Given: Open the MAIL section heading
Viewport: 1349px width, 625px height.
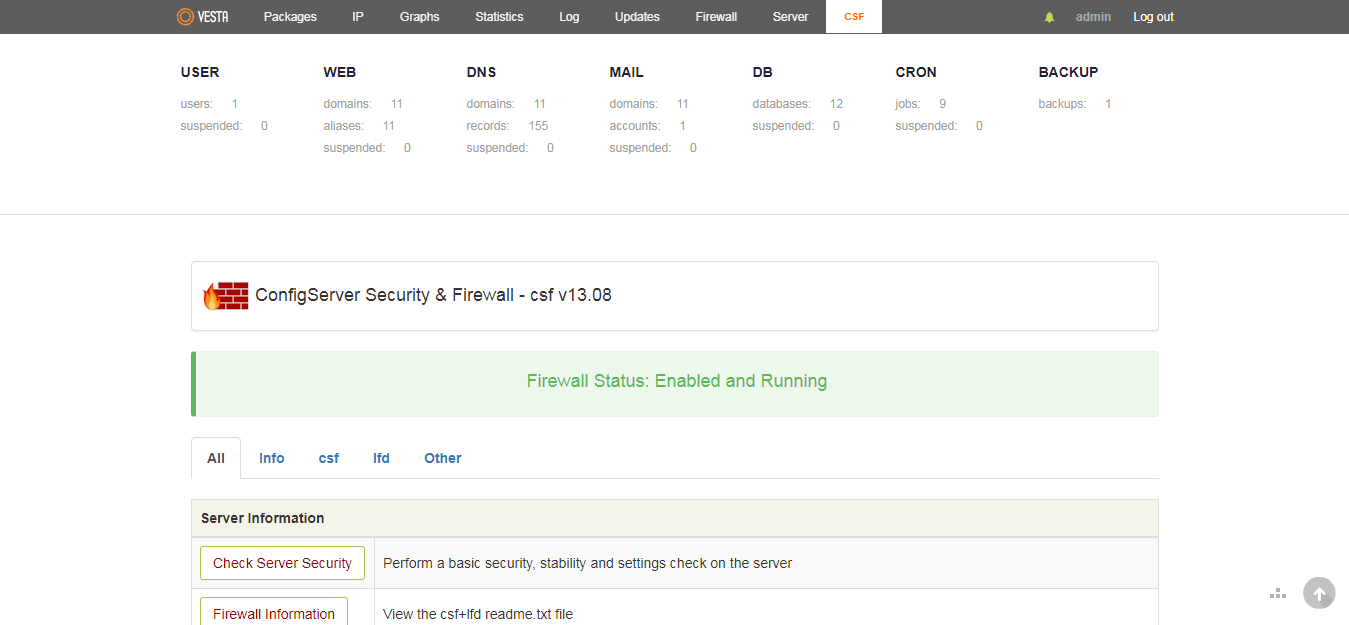Looking at the screenshot, I should pyautogui.click(x=627, y=72).
